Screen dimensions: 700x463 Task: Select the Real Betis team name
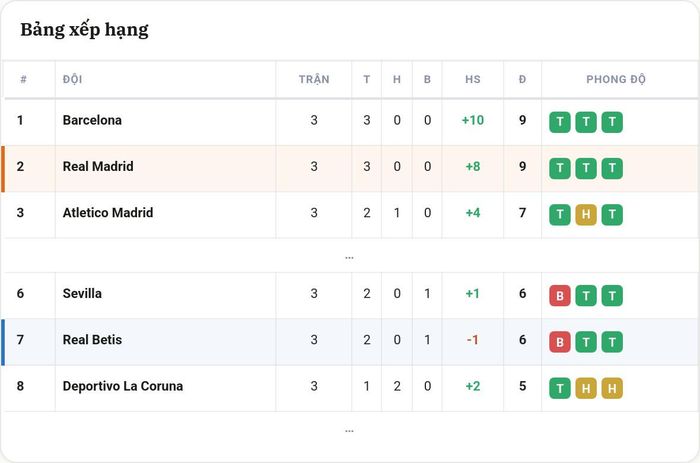(92, 340)
